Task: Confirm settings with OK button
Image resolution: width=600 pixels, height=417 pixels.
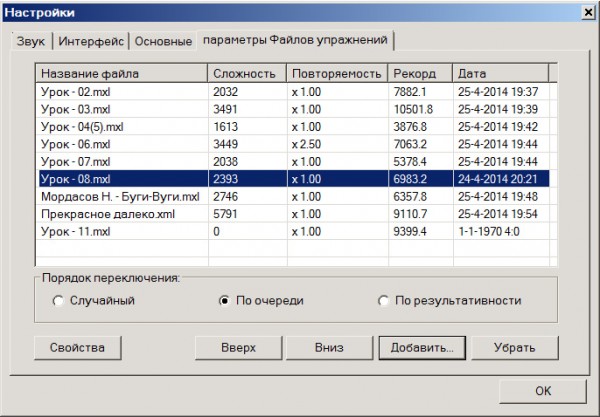Action: tap(541, 392)
